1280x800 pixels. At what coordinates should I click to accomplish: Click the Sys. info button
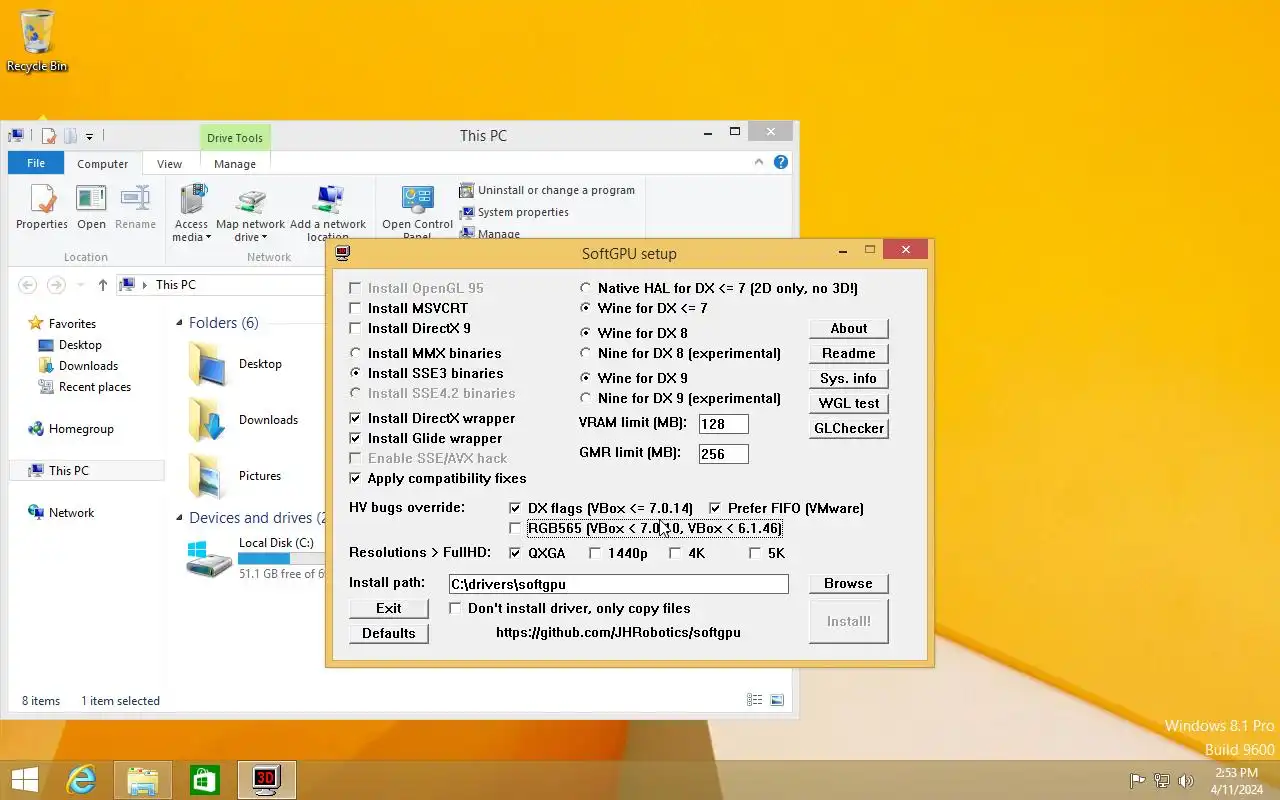[x=848, y=378]
